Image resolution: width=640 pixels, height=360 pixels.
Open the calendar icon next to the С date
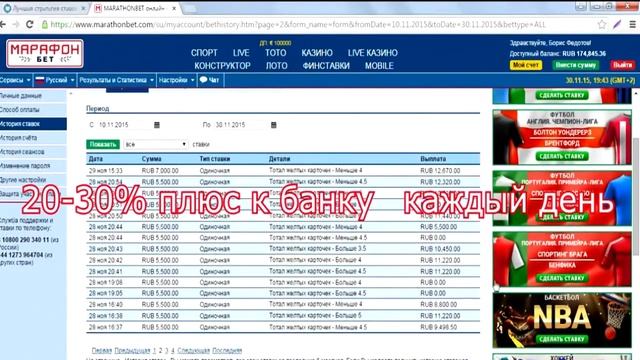pyautogui.click(x=157, y=125)
